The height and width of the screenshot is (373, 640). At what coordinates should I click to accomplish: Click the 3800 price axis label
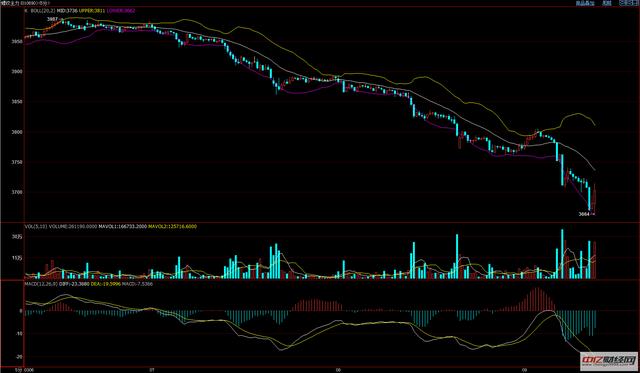(x=16, y=132)
